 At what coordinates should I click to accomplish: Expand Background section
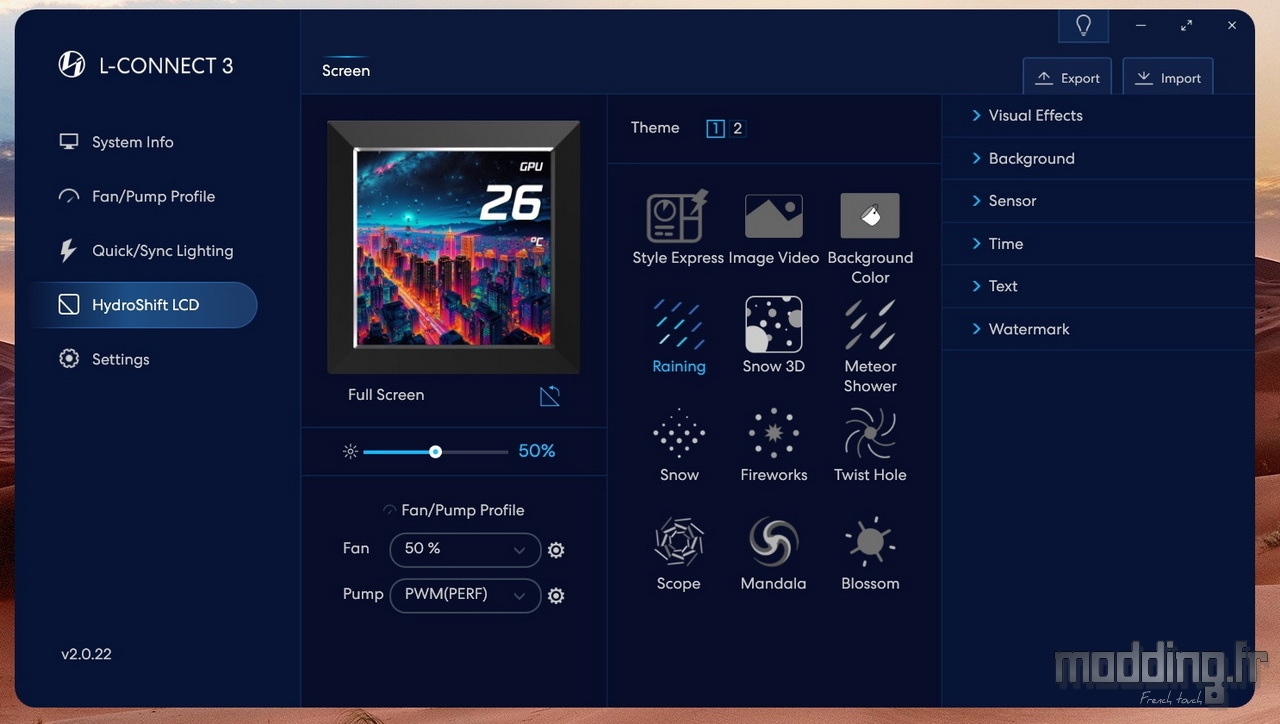pyautogui.click(x=1098, y=159)
